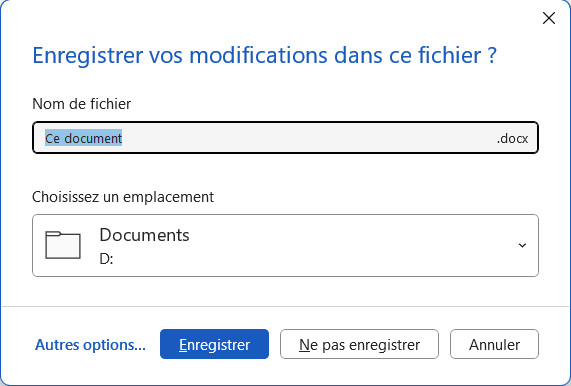The width and height of the screenshot is (571, 386).
Task: Click the 'Documents' folder name text
Action: pyautogui.click(x=144, y=235)
